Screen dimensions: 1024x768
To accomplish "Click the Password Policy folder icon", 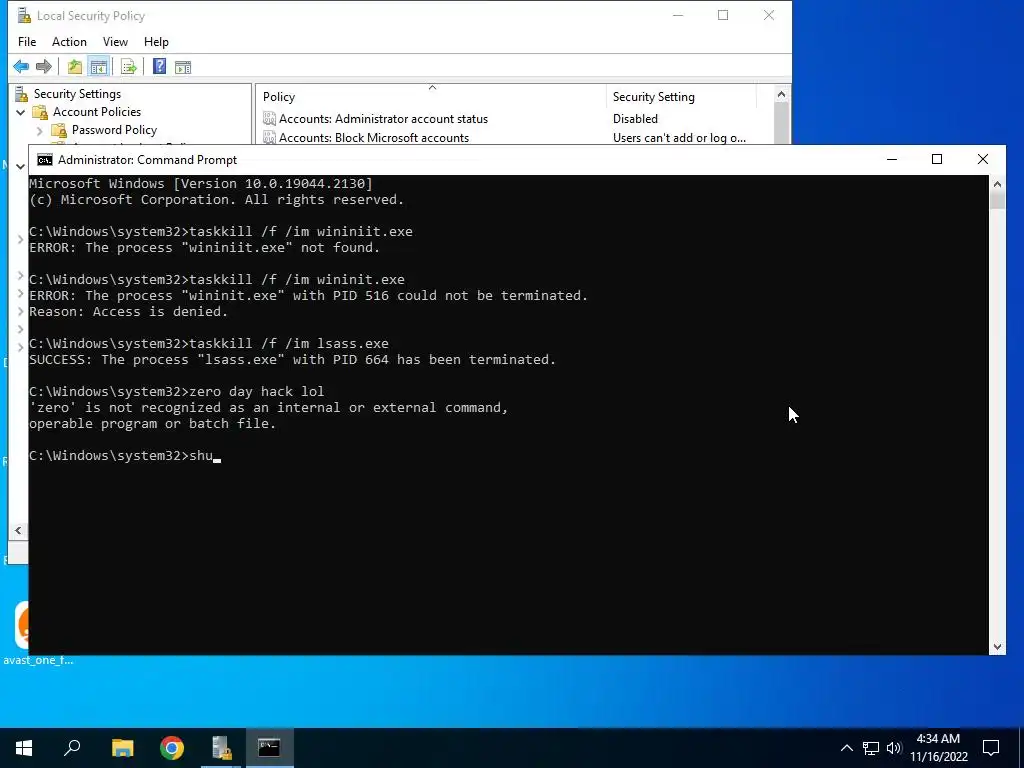I will pos(59,130).
